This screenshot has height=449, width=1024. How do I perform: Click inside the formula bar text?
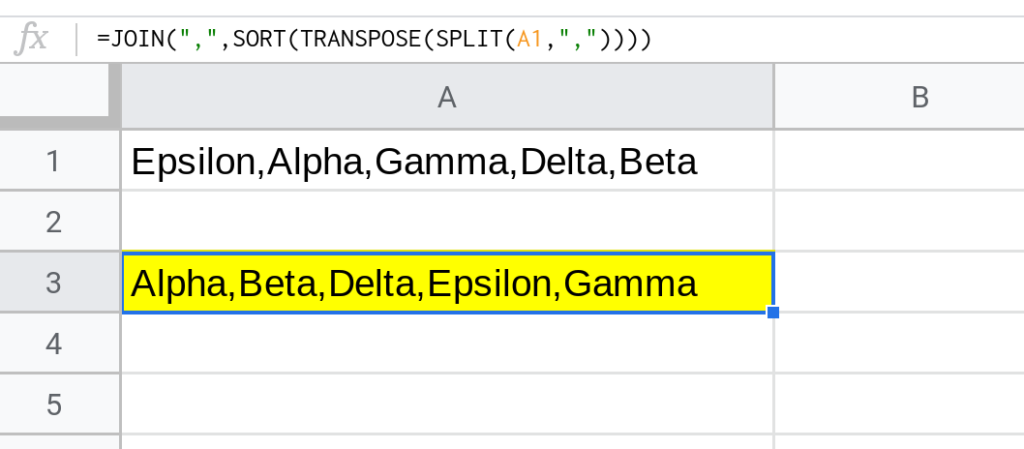pos(374,39)
